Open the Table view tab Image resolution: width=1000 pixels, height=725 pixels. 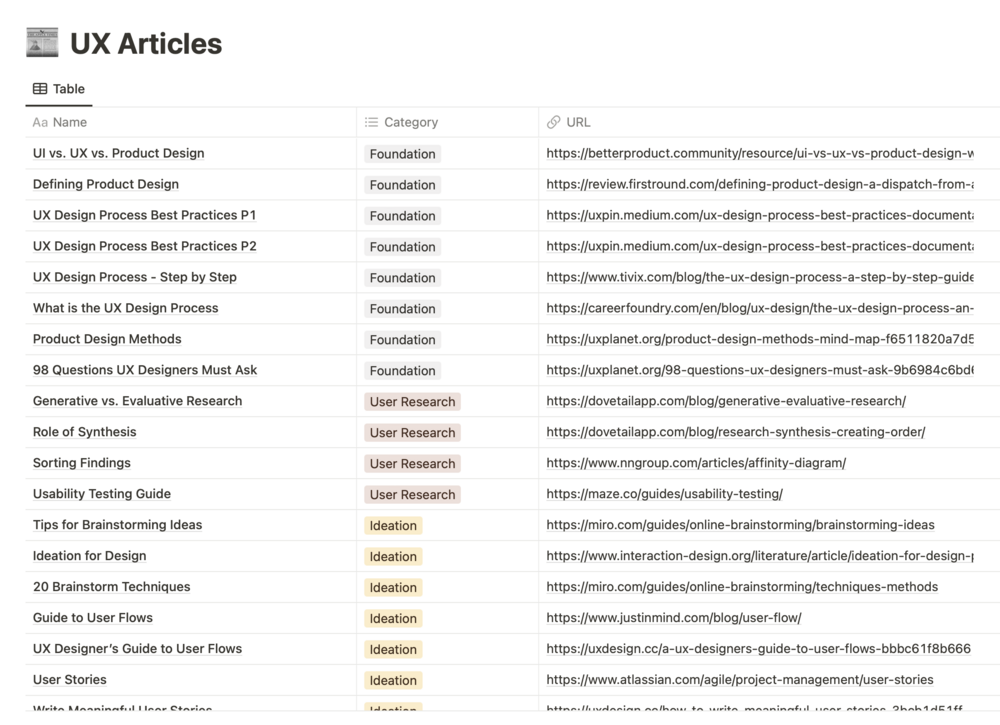tap(59, 89)
